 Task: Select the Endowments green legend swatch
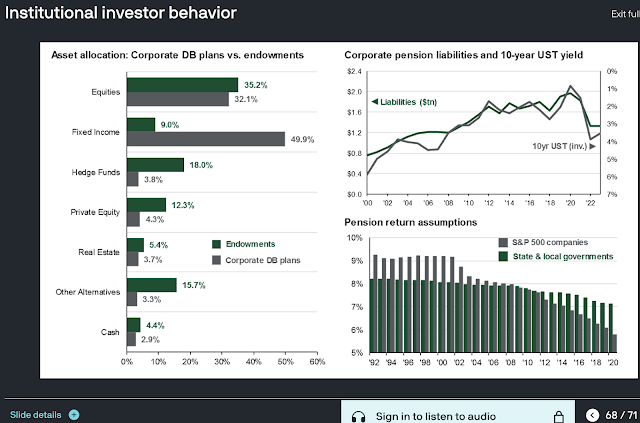[x=216, y=245]
